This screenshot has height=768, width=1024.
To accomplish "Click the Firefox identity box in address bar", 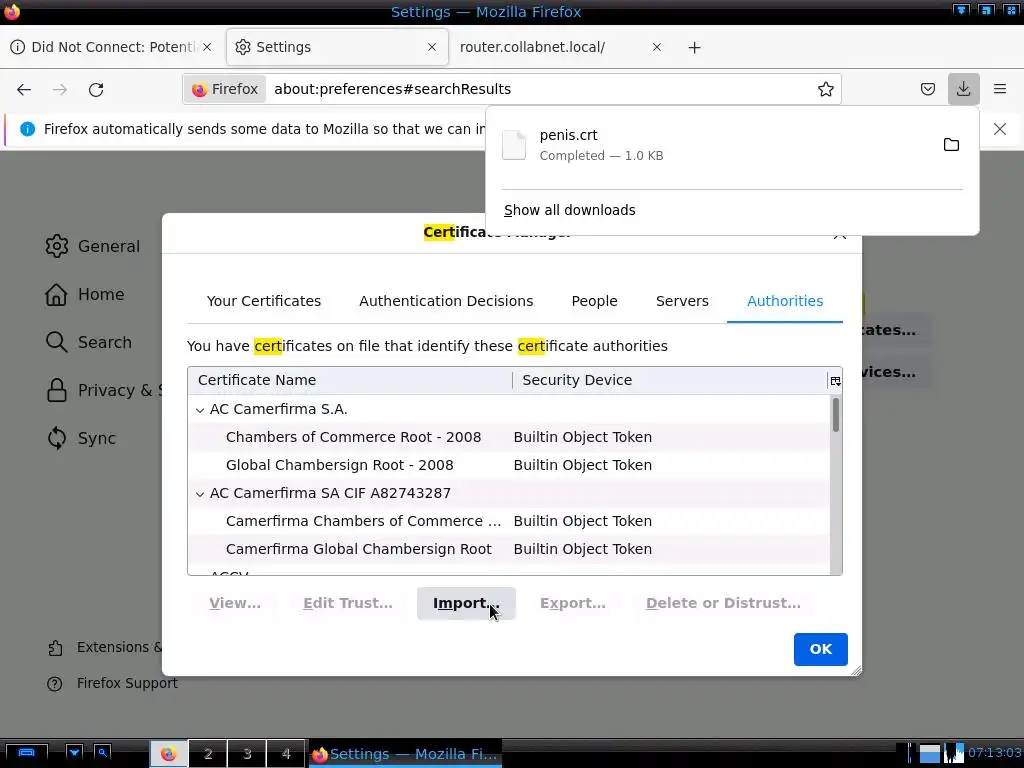I will [225, 89].
